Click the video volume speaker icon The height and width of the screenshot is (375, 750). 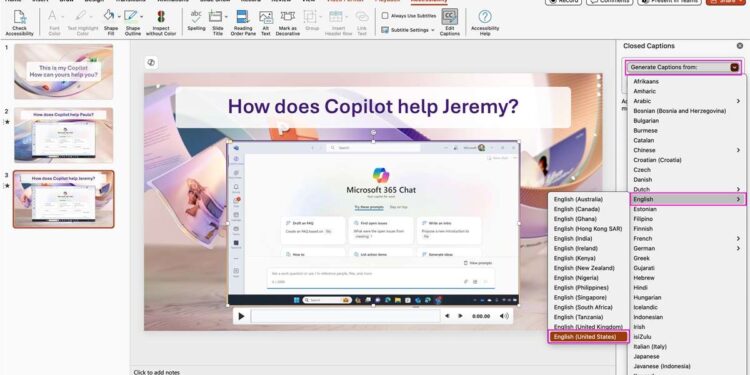pos(504,316)
